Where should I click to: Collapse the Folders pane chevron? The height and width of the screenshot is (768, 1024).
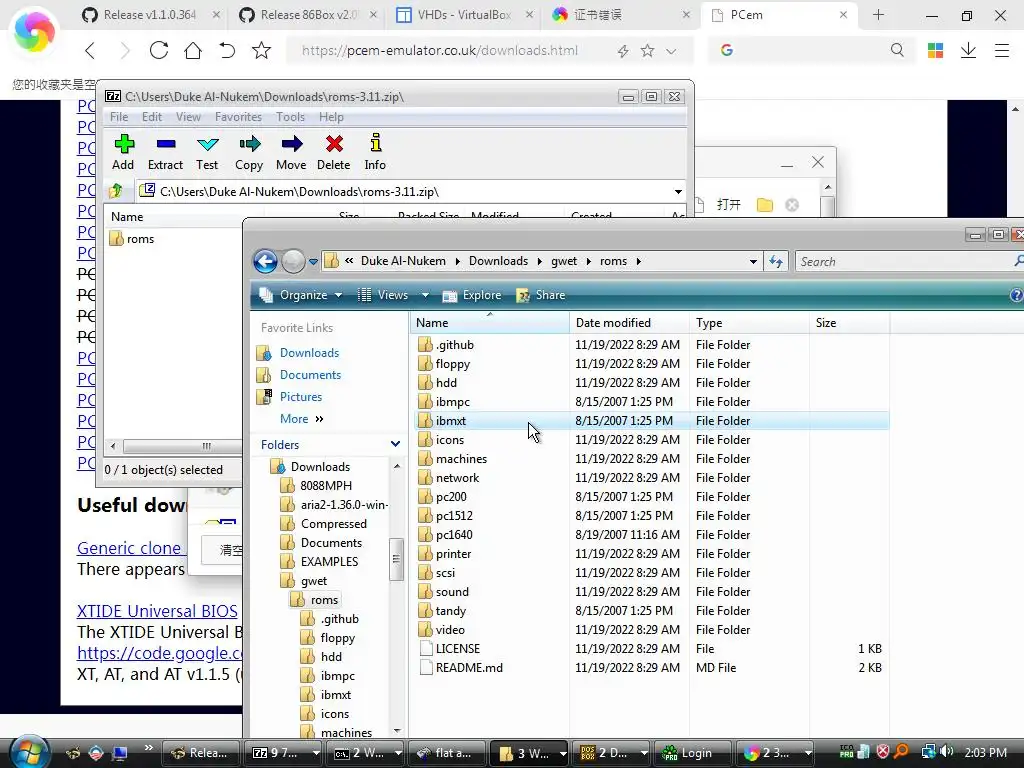(395, 444)
